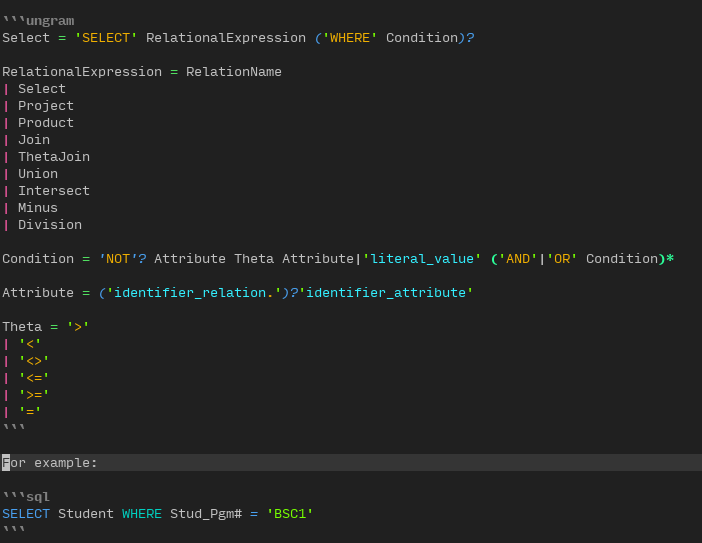Click the SELECT keyword in the SQL example

point(26,514)
